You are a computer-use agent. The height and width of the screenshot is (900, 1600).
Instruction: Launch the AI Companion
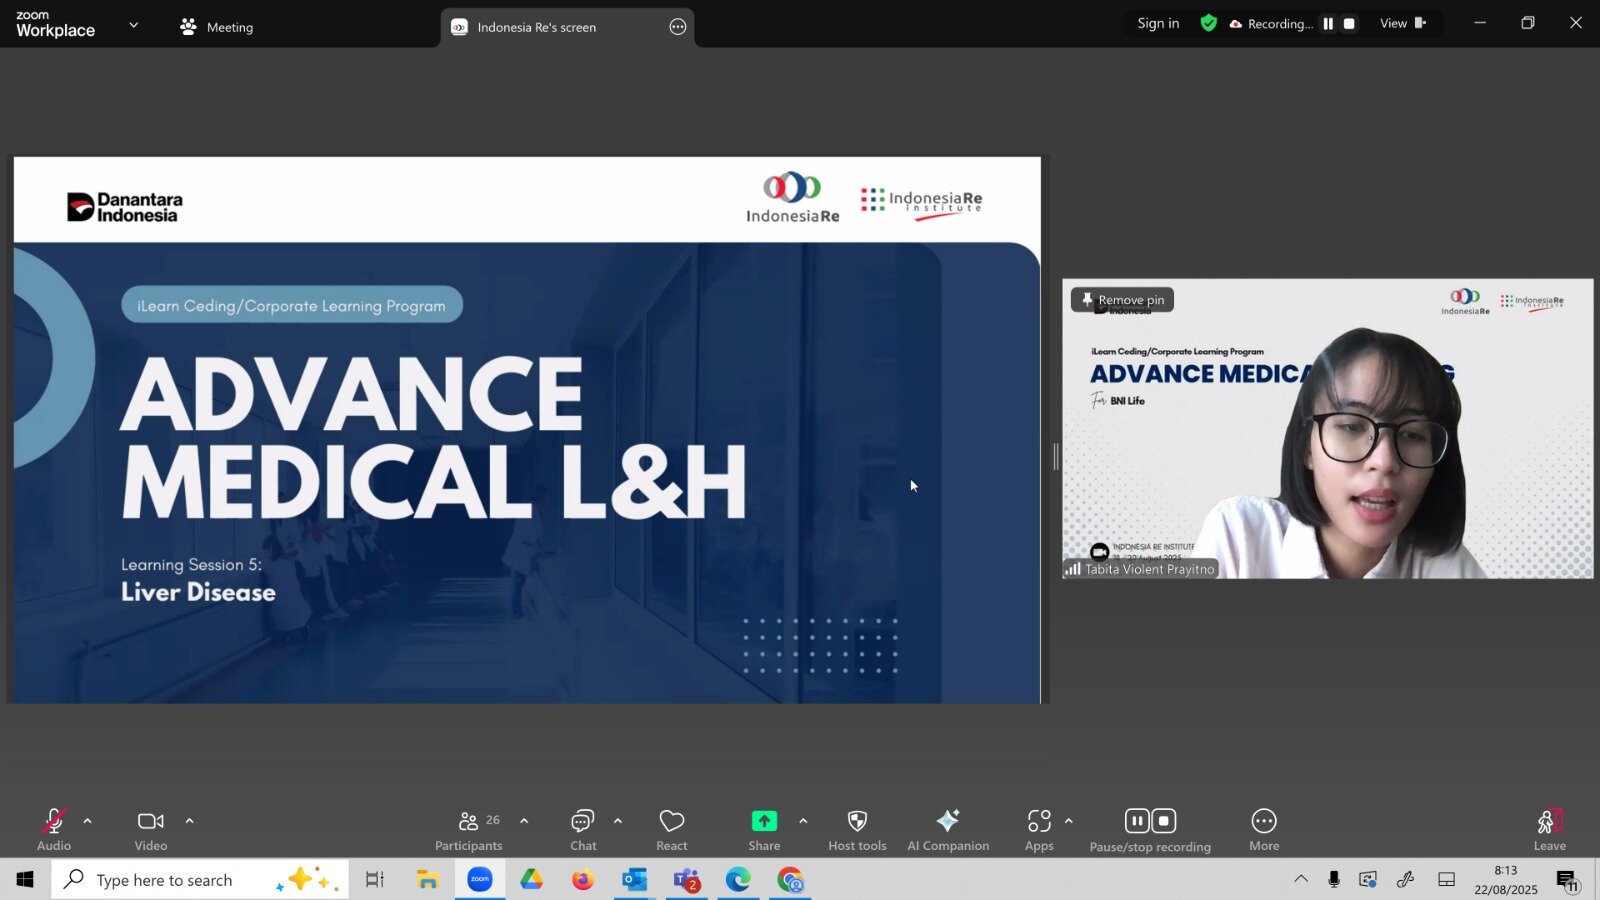pos(948,830)
